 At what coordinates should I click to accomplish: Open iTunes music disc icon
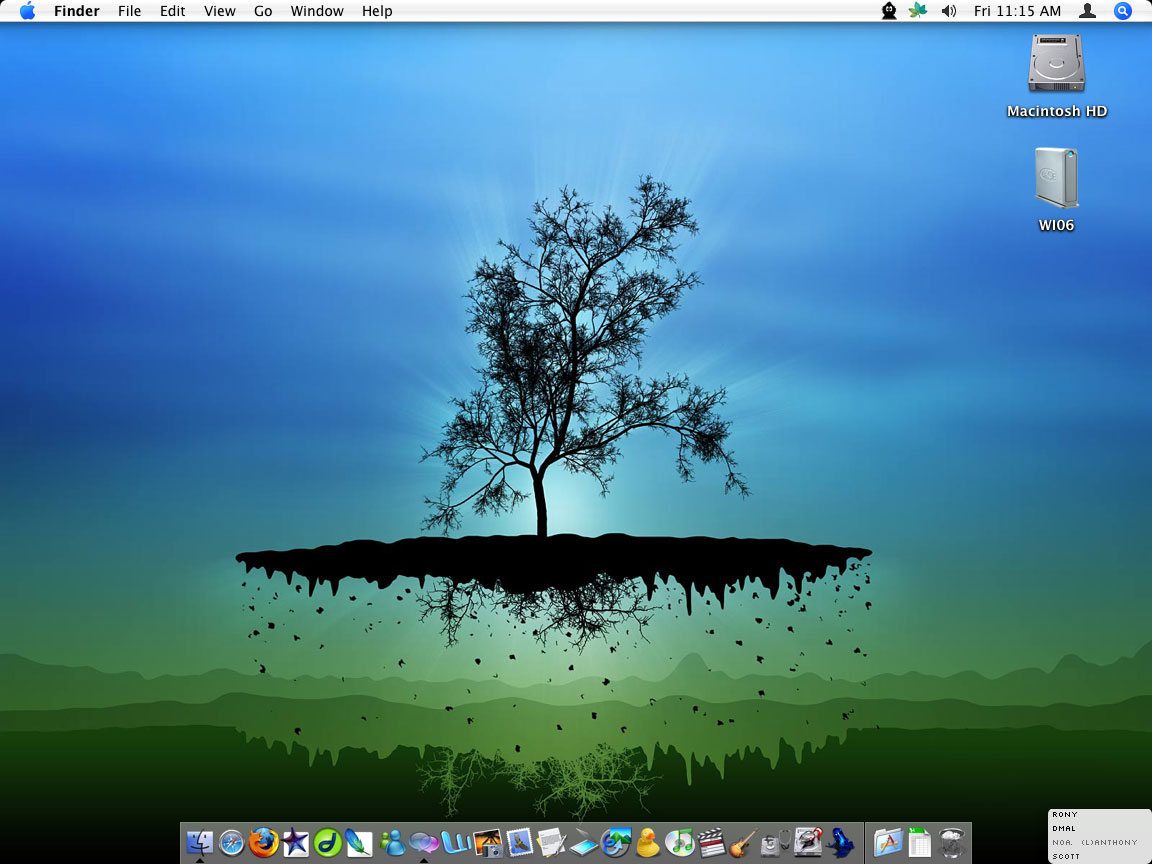tap(680, 842)
